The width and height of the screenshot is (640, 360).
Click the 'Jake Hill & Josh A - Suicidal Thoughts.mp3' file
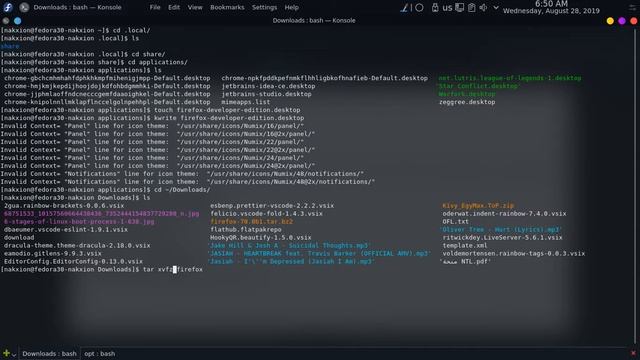[x=289, y=245]
